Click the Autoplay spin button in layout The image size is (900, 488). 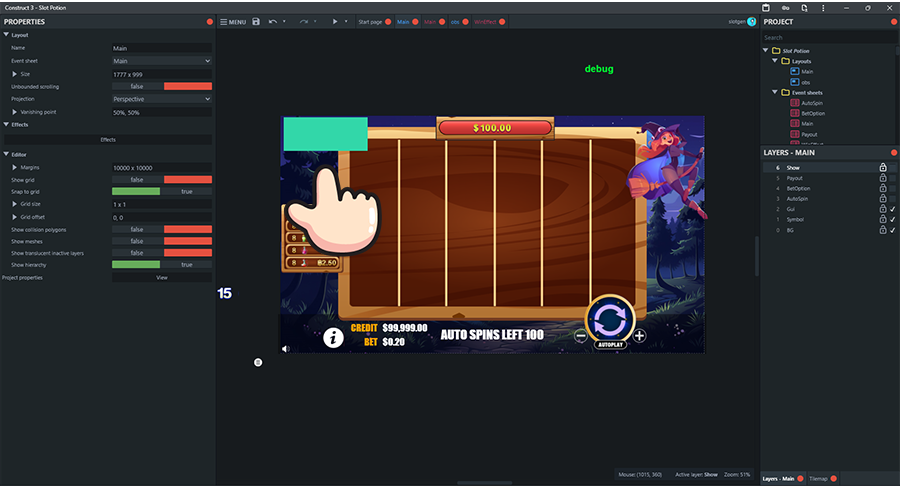click(610, 322)
